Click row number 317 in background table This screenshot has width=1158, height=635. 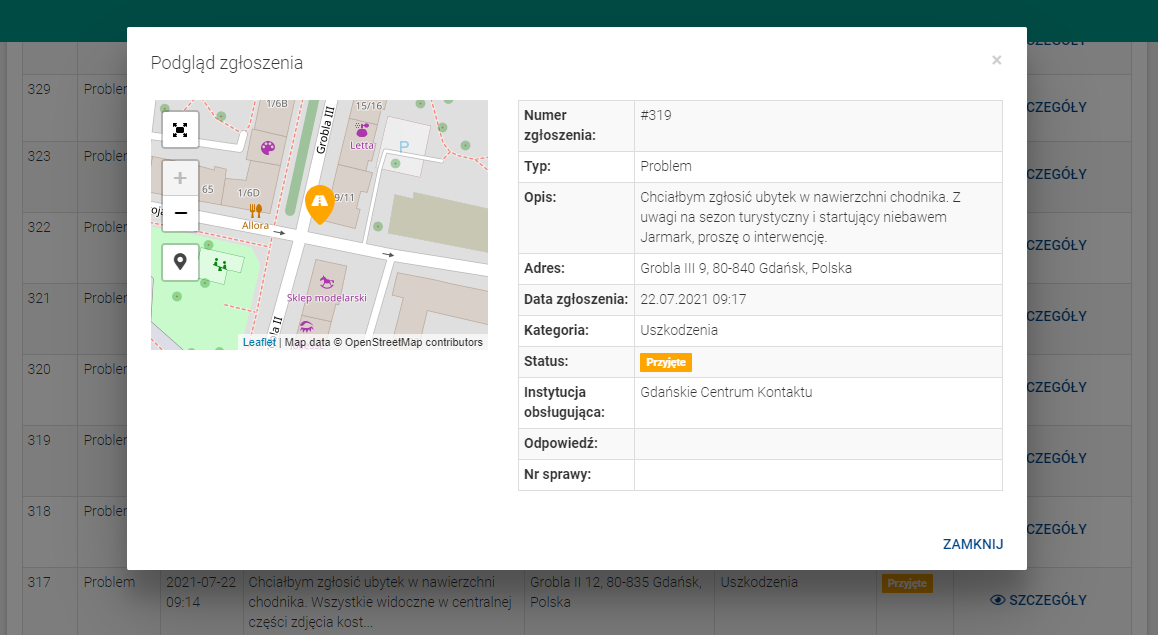coord(39,582)
